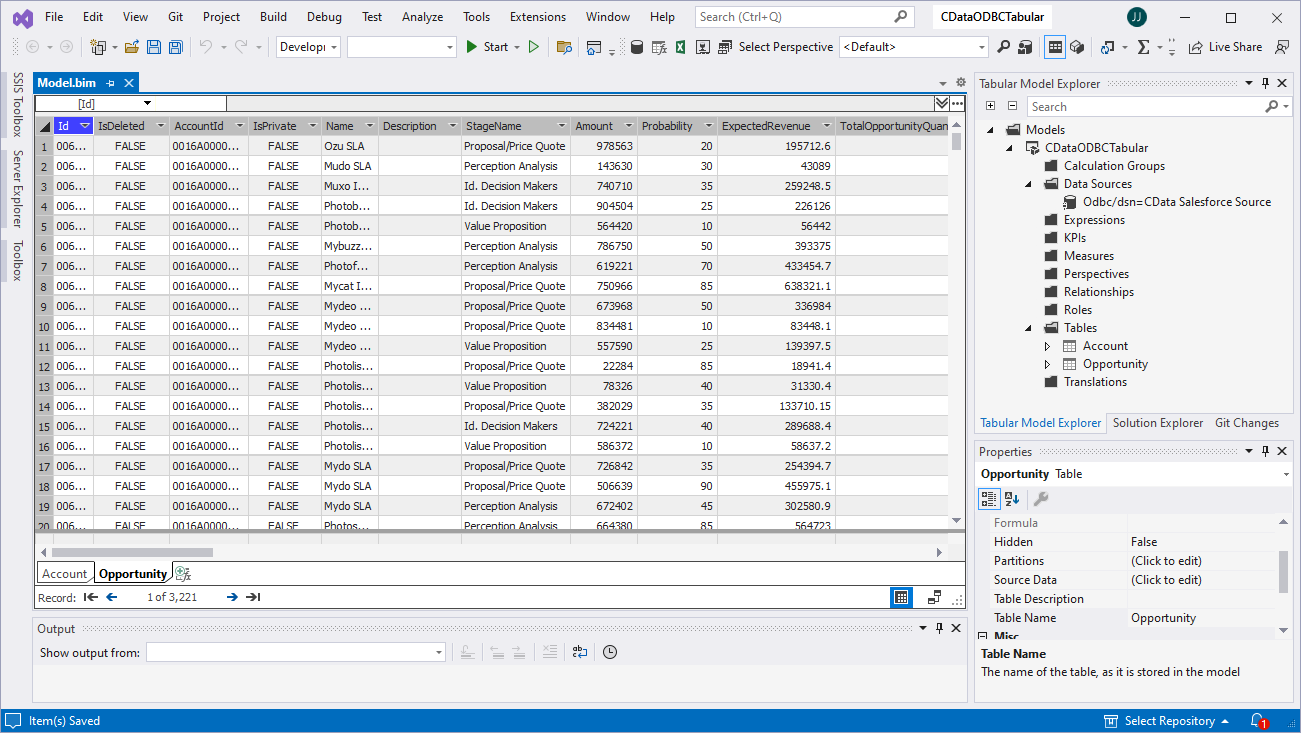Sort properties alphabetically
Screen dimensions: 1301x733
(x=1012, y=499)
